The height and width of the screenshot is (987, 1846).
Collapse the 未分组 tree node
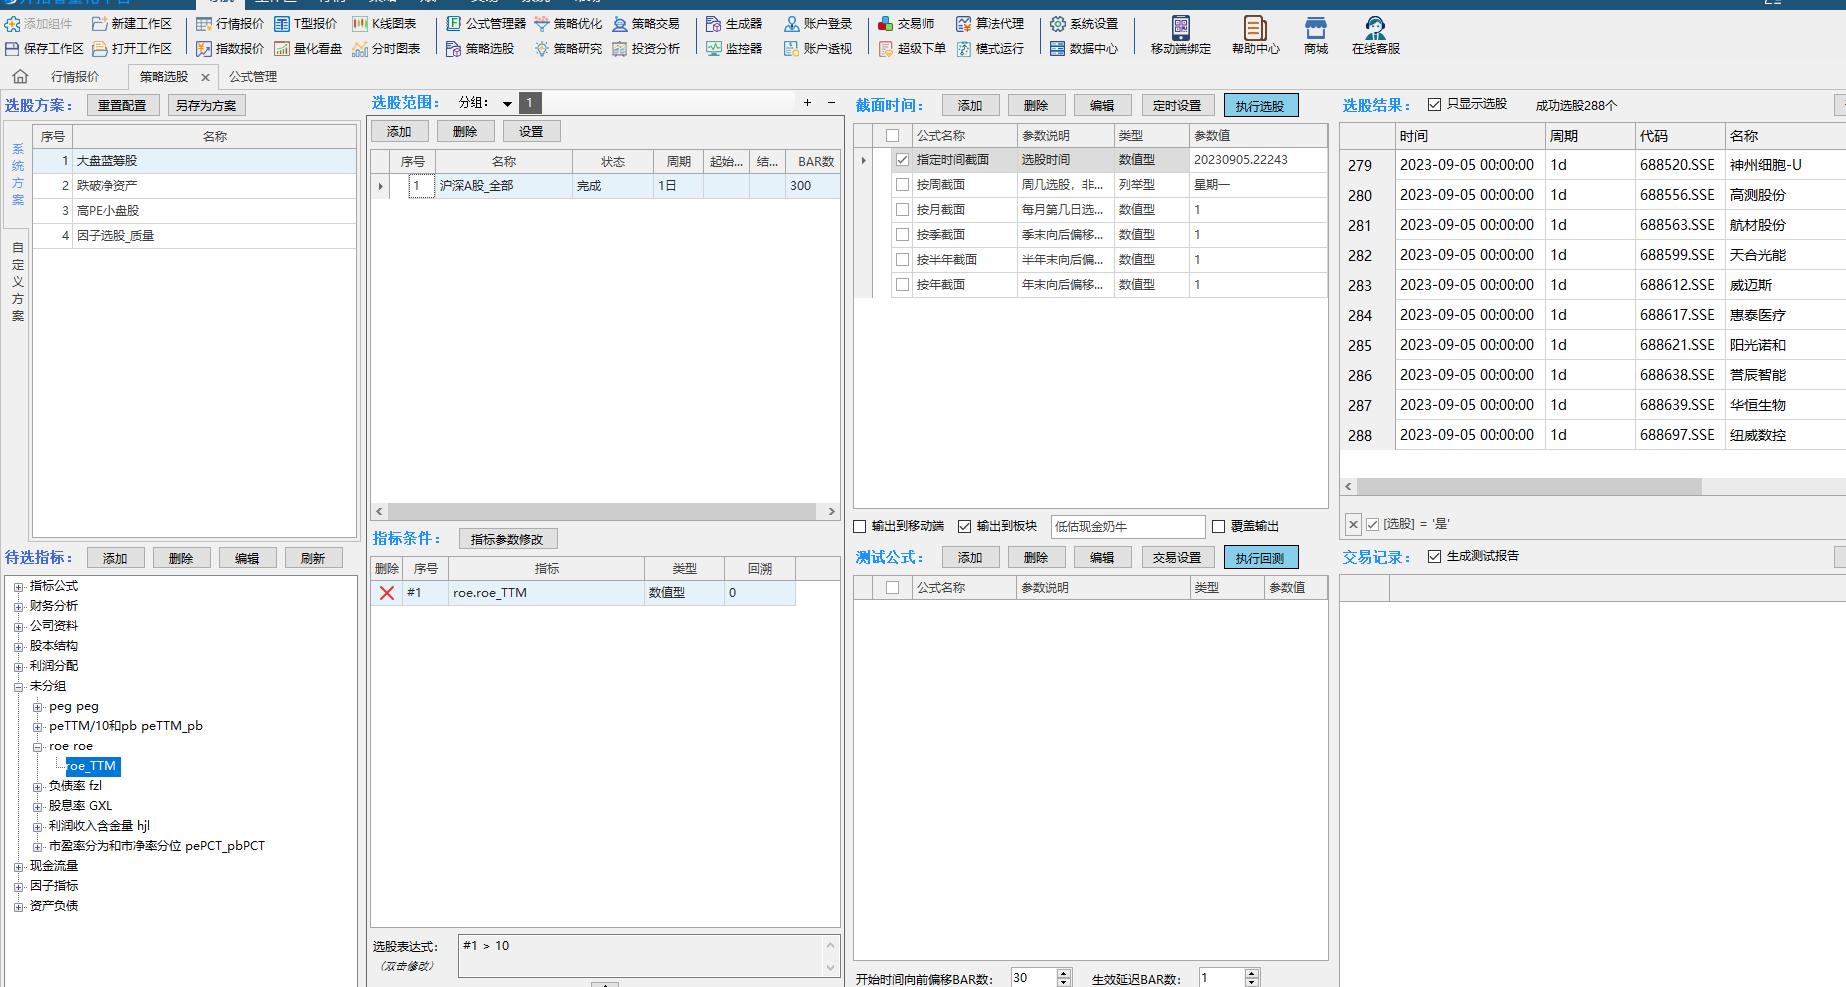click(x=19, y=687)
